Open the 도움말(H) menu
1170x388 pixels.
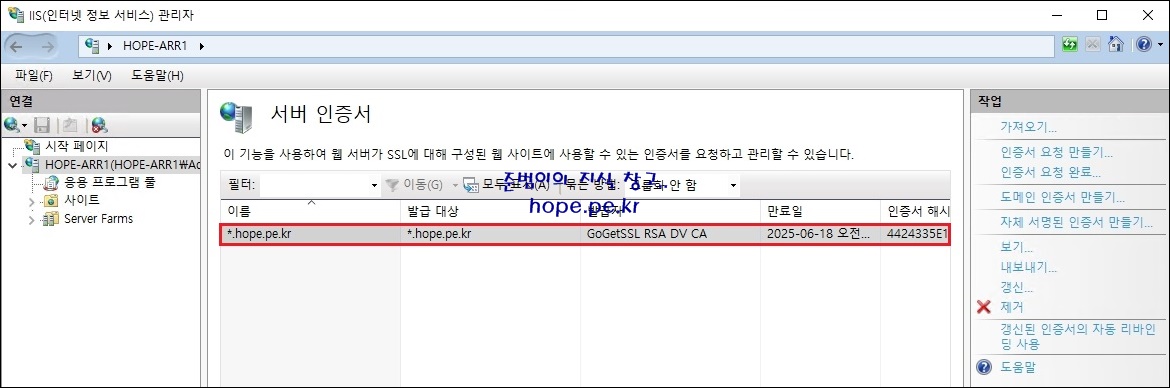157,75
